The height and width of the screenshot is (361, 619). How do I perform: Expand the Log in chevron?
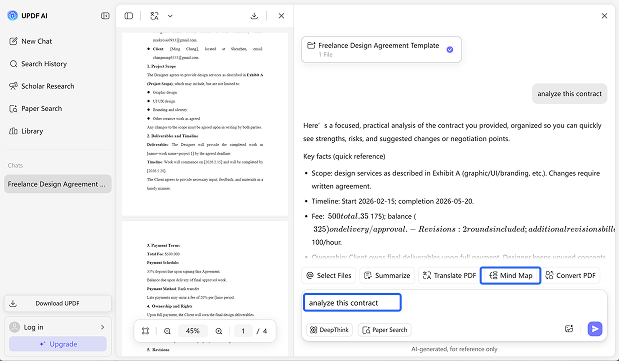[103, 327]
